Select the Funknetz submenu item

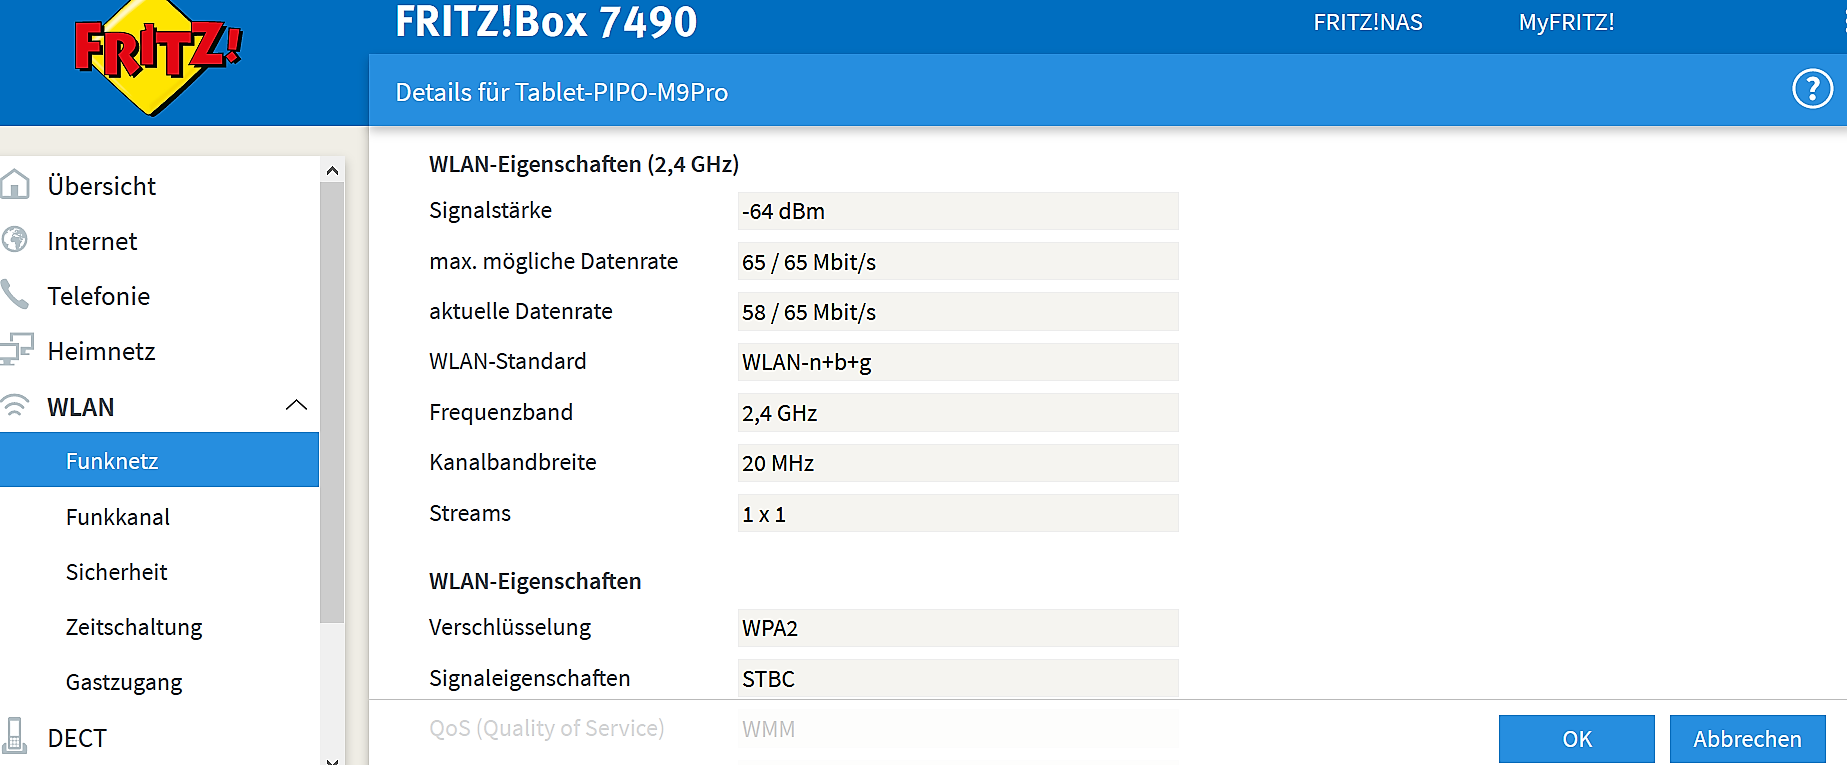tap(159, 460)
